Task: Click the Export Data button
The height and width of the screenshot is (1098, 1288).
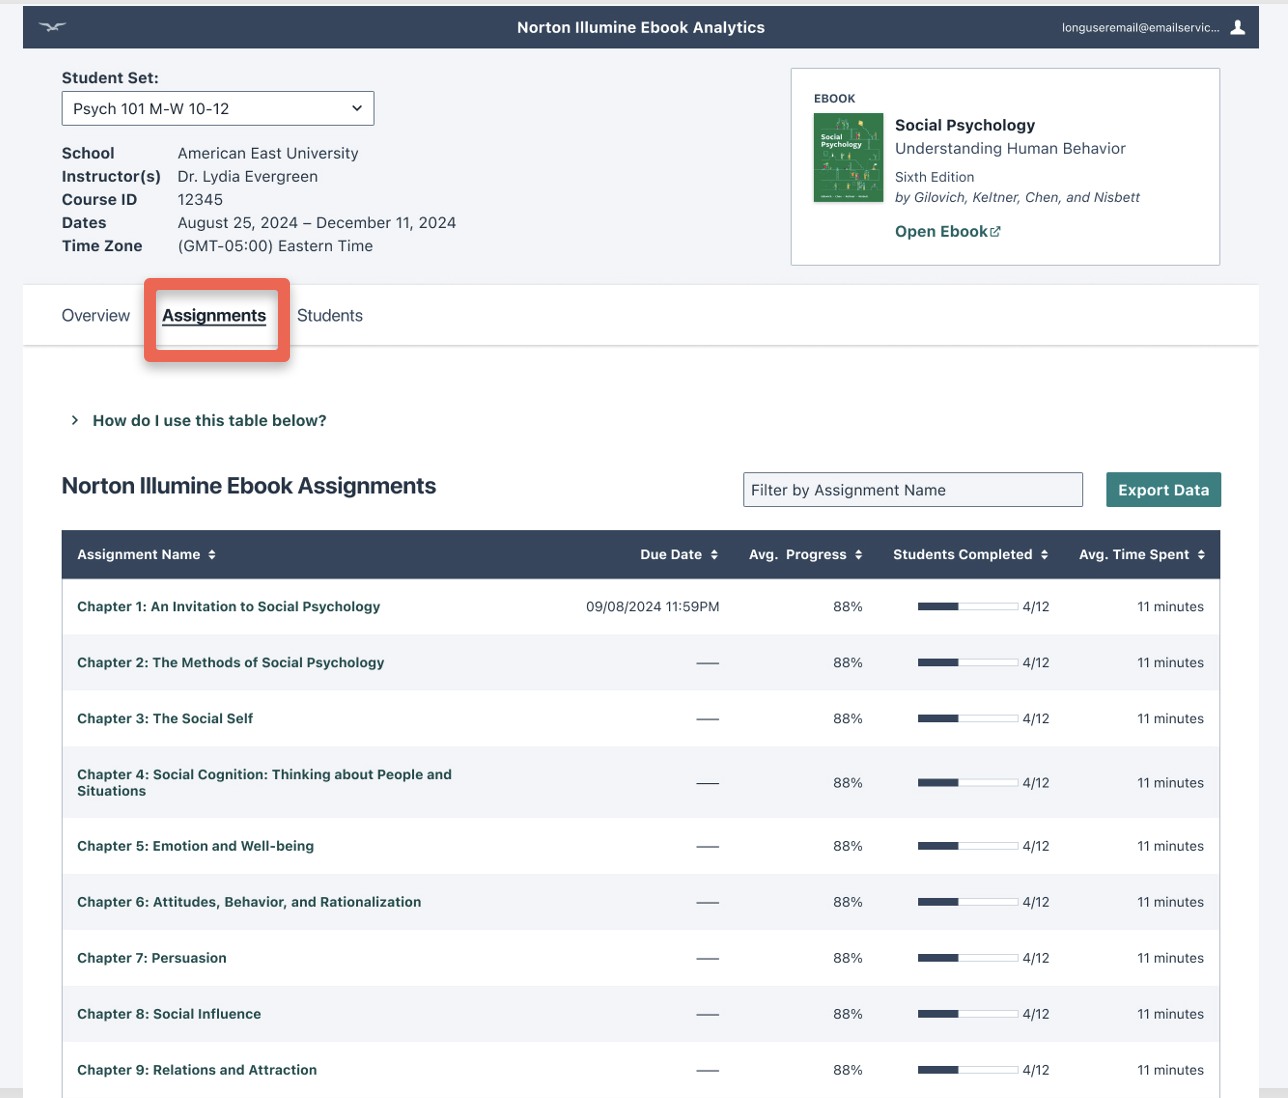Action: point(1163,490)
